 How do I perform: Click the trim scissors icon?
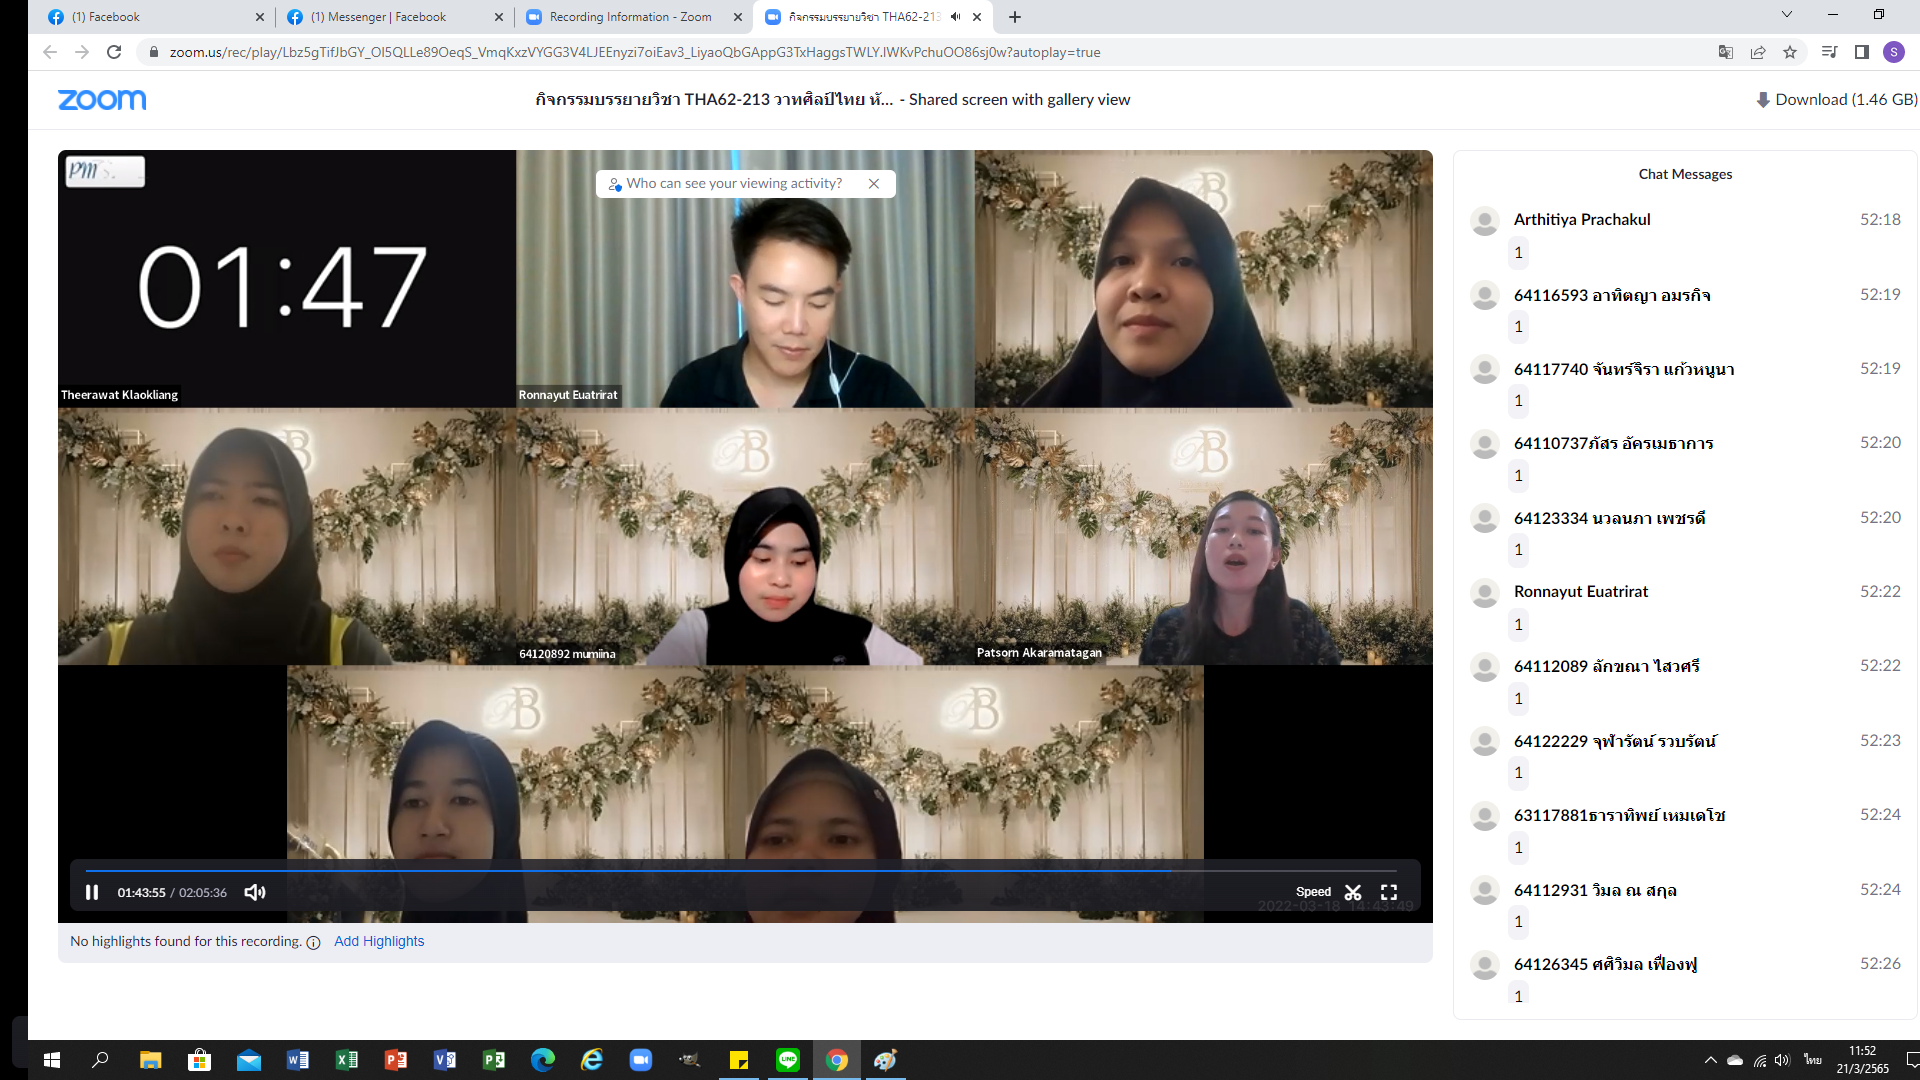(1353, 892)
